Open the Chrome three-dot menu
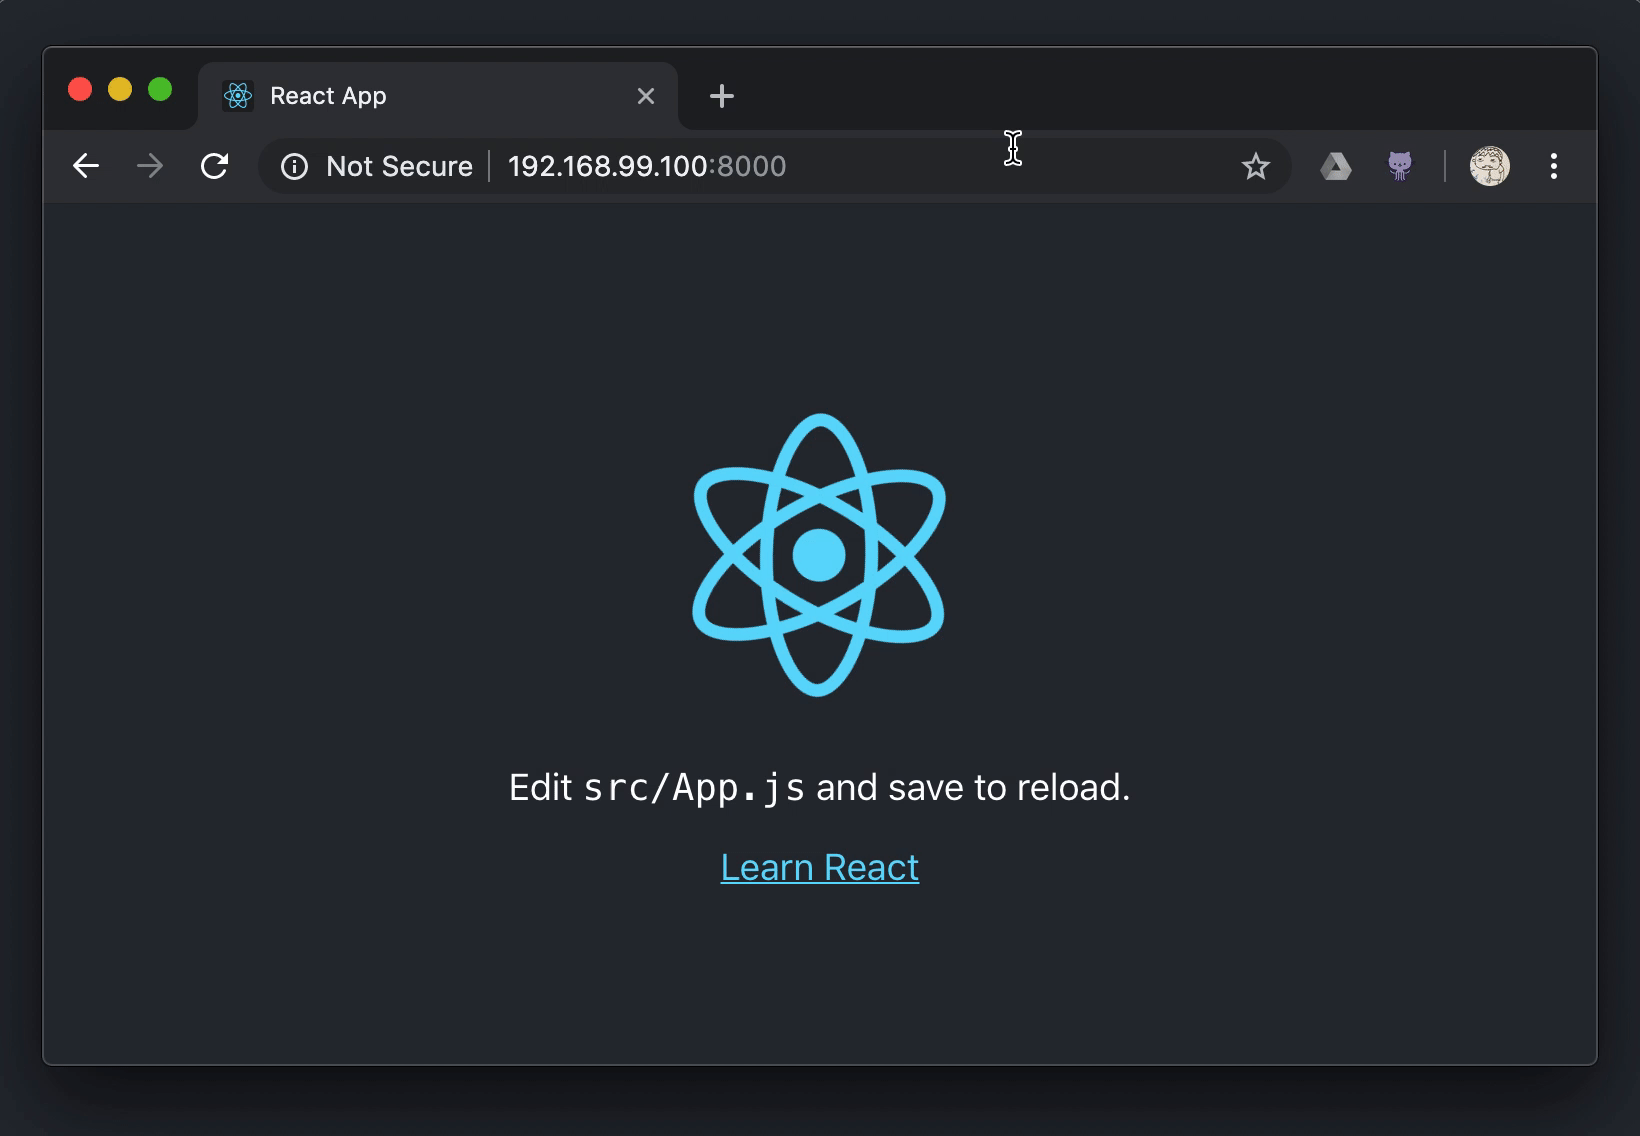Viewport: 1640px width, 1136px height. (x=1554, y=166)
